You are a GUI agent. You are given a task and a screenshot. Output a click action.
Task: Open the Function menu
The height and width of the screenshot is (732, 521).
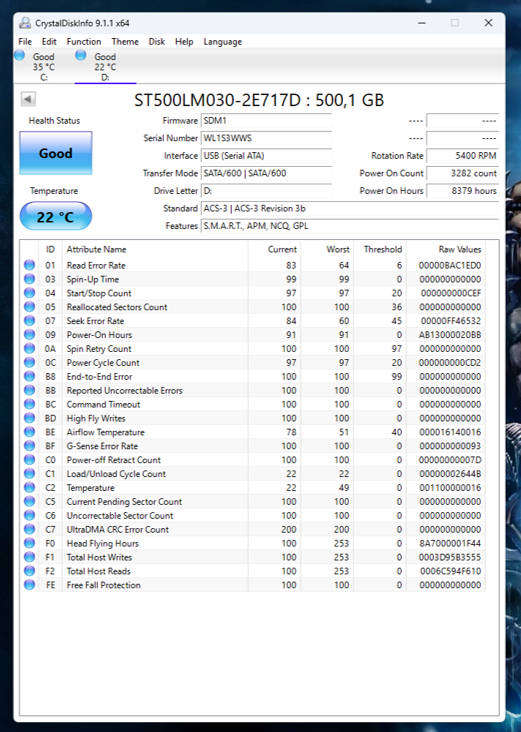84,42
